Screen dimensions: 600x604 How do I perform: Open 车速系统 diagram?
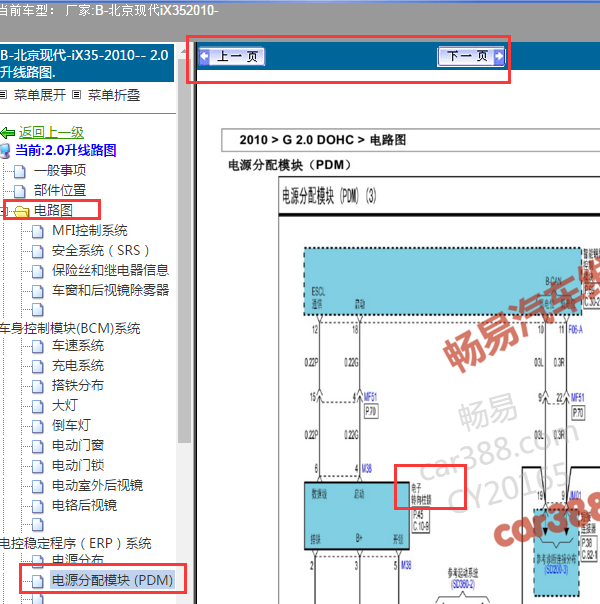78,346
